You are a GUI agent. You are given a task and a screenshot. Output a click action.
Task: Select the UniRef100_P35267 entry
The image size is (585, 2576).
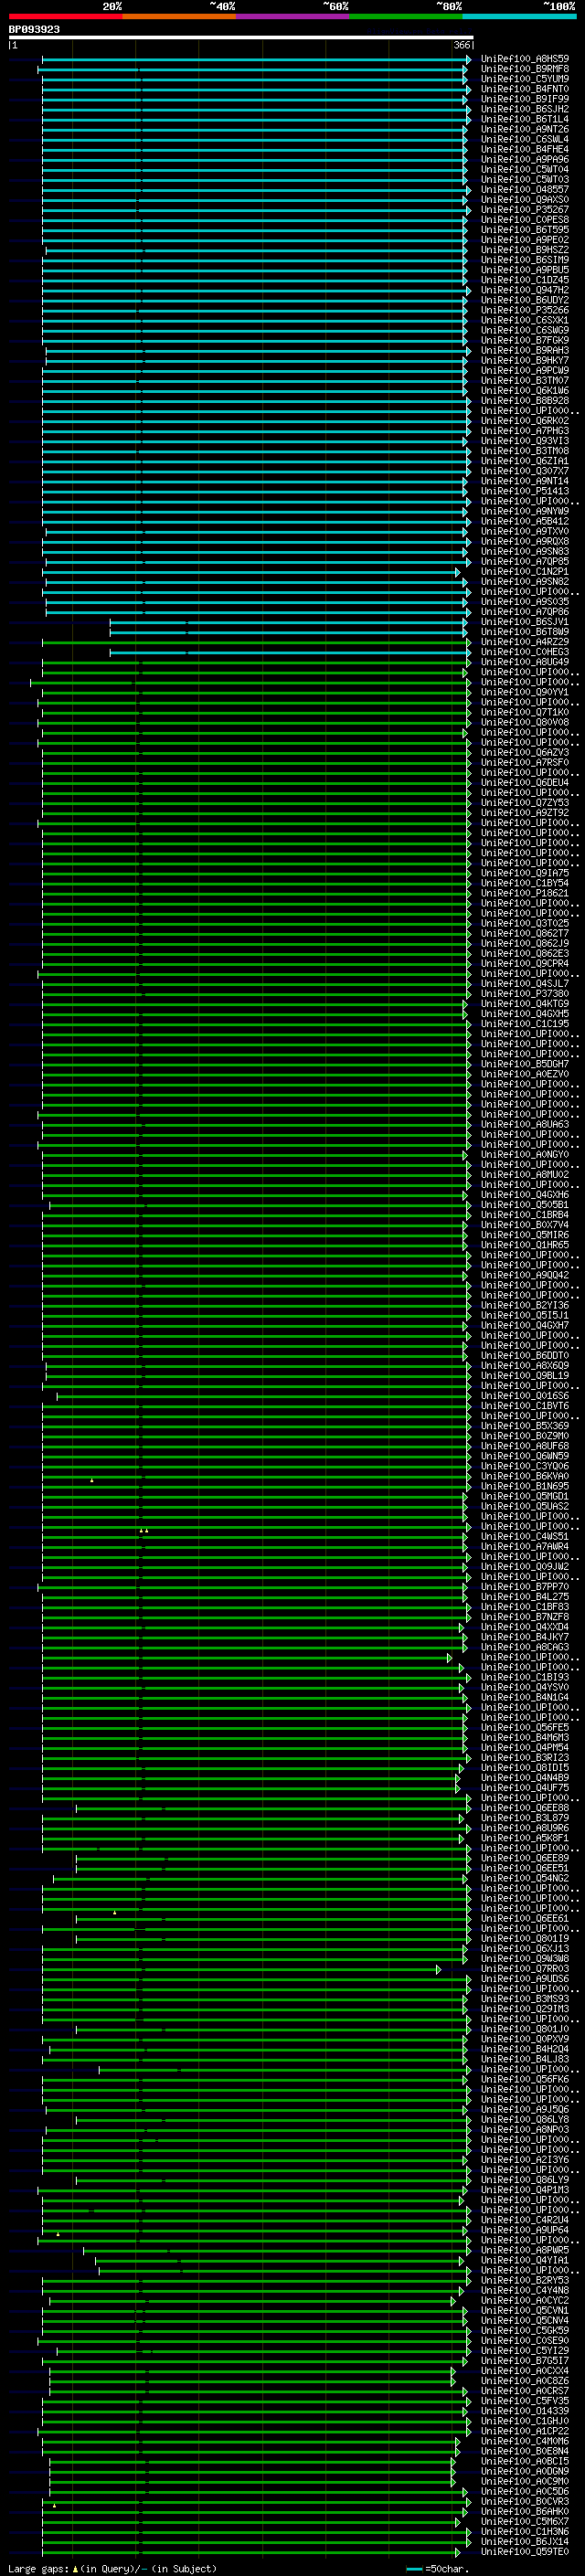coord(525,210)
